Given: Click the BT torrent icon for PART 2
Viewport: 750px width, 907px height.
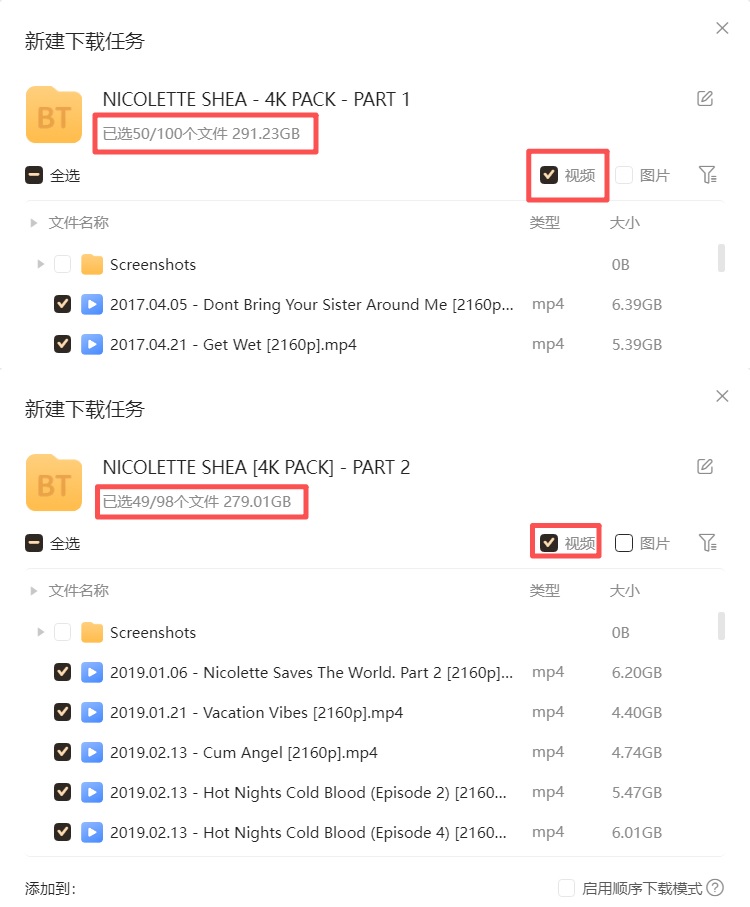Looking at the screenshot, I should [x=54, y=483].
